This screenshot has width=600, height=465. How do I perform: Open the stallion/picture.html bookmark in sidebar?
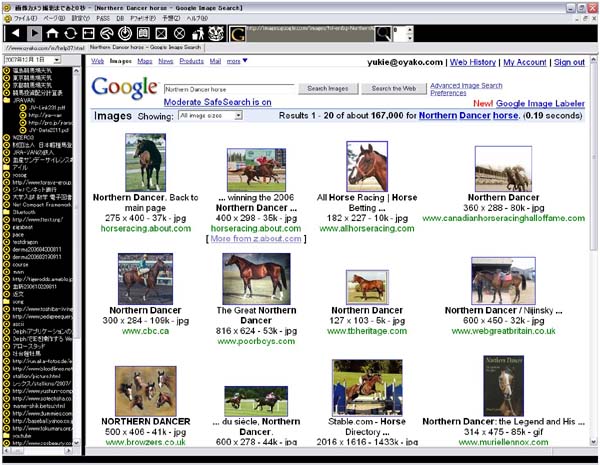[36, 376]
